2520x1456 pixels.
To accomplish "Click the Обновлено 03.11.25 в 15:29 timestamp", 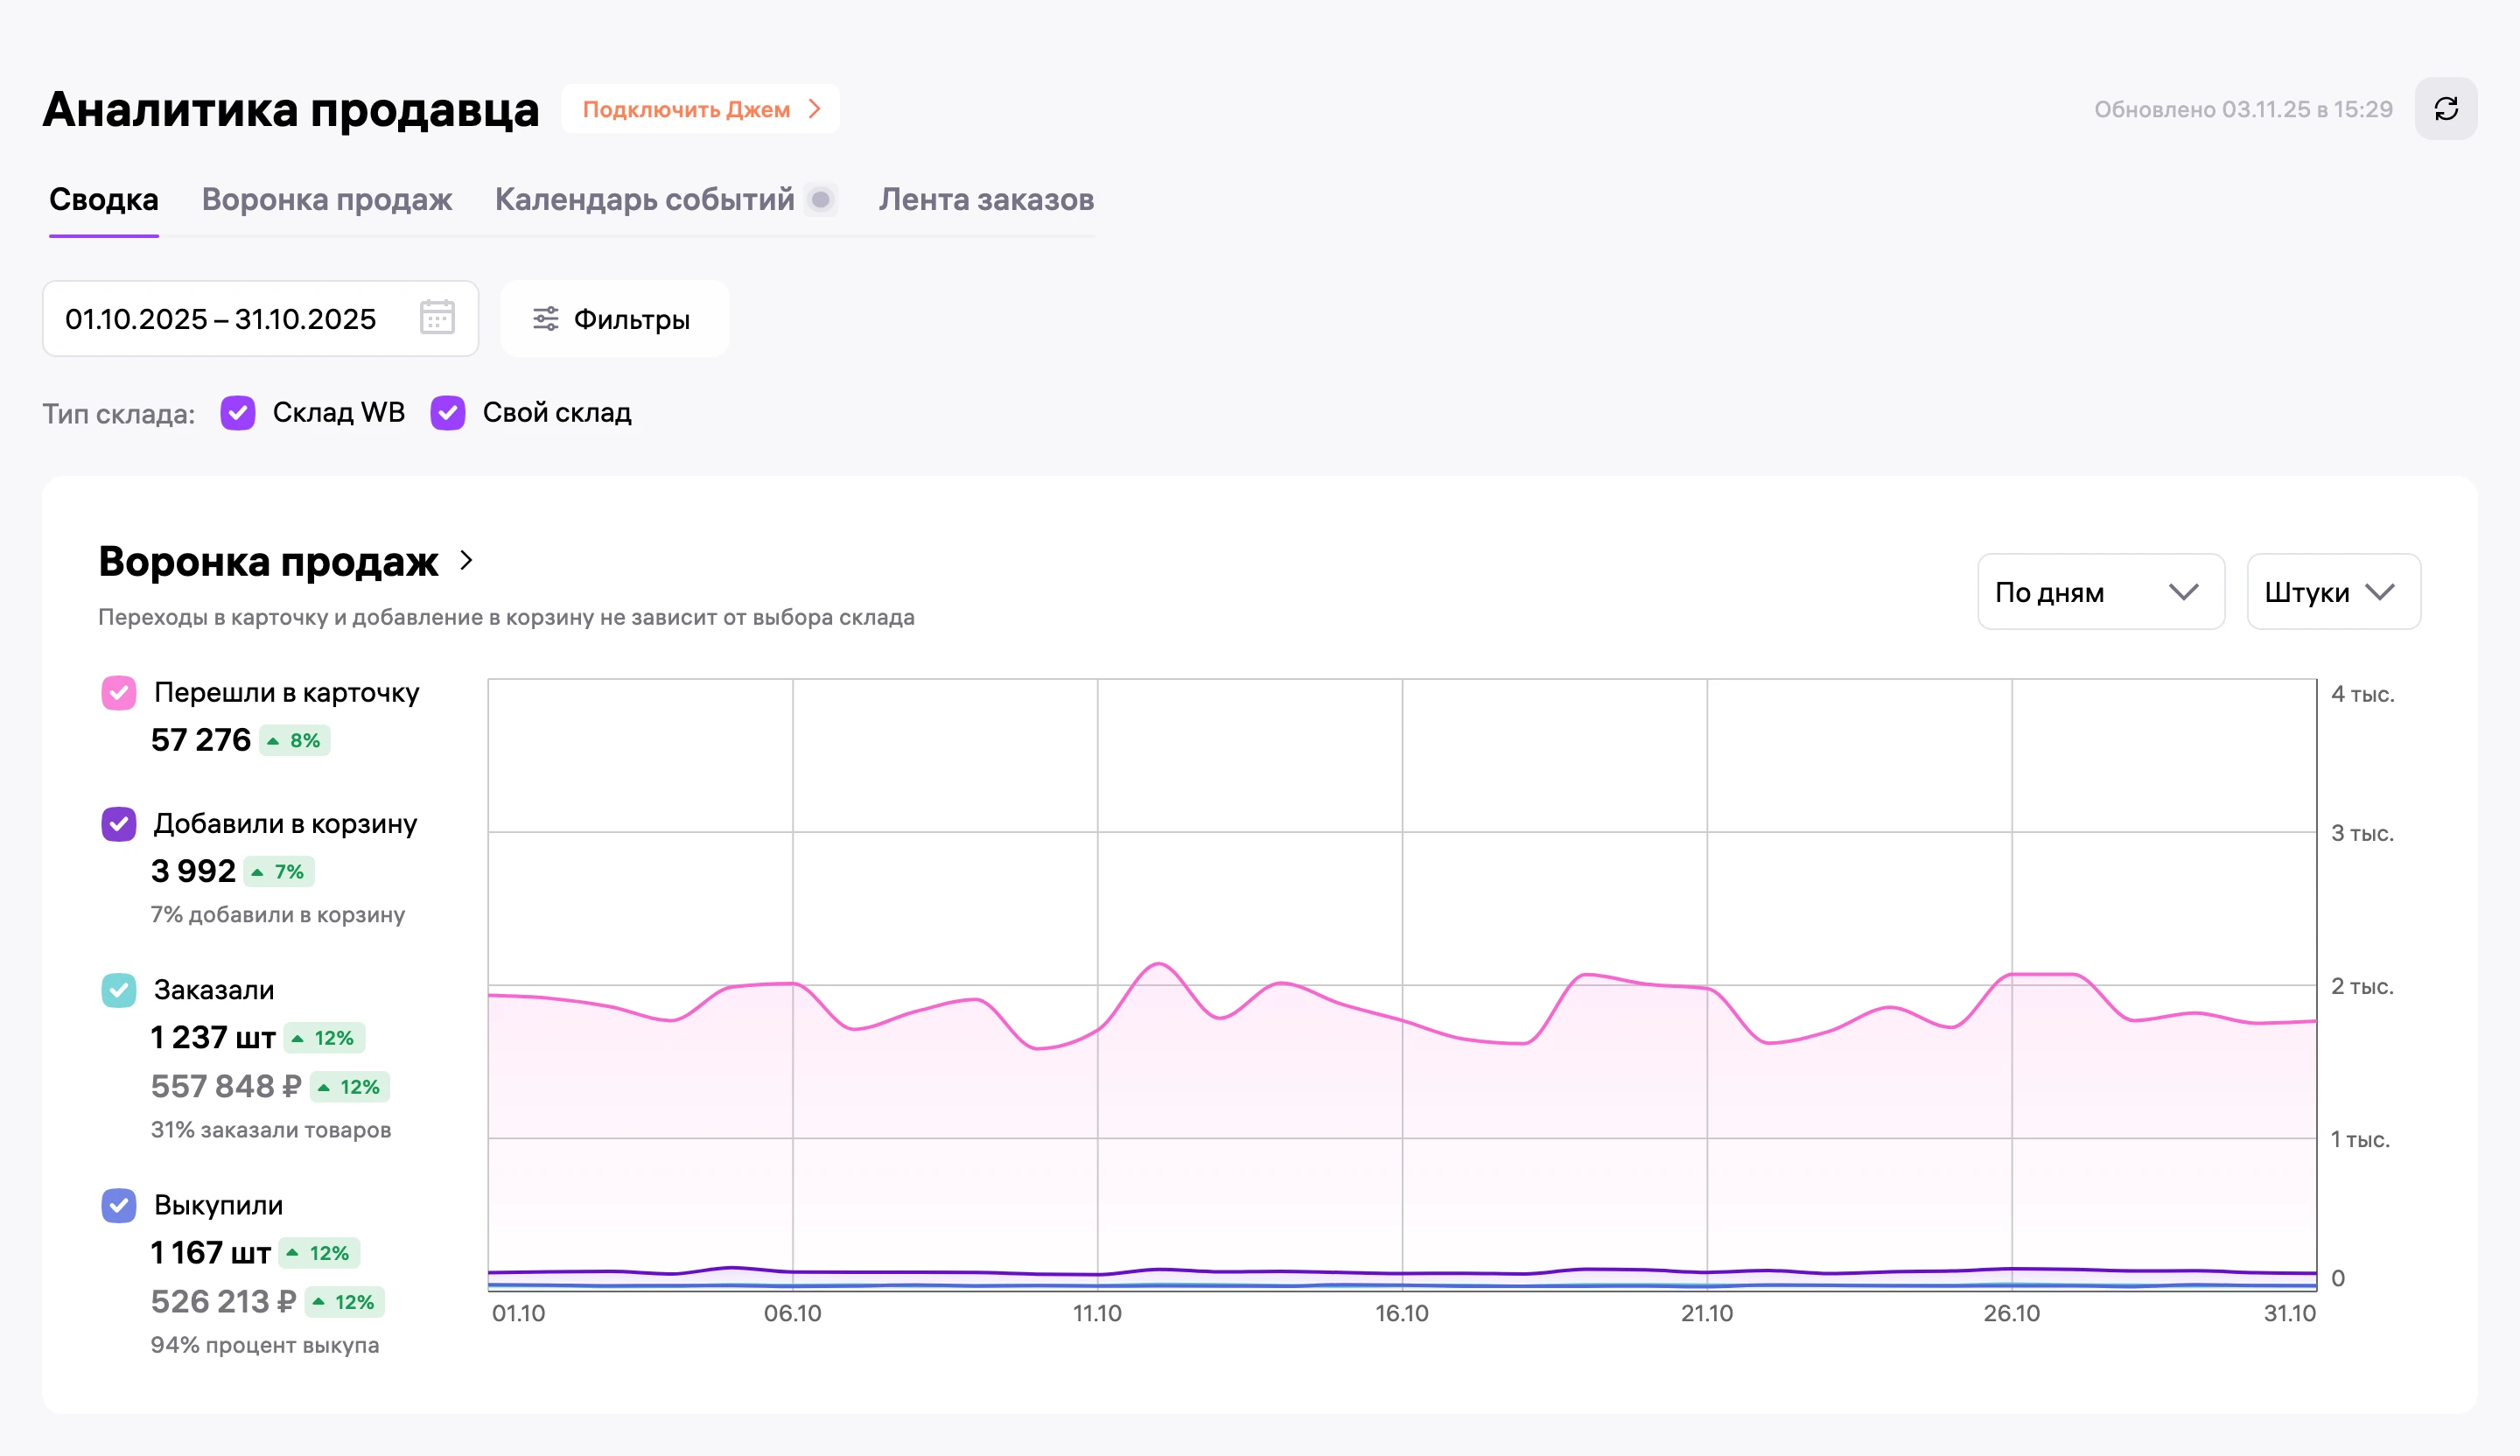I will tap(2244, 109).
